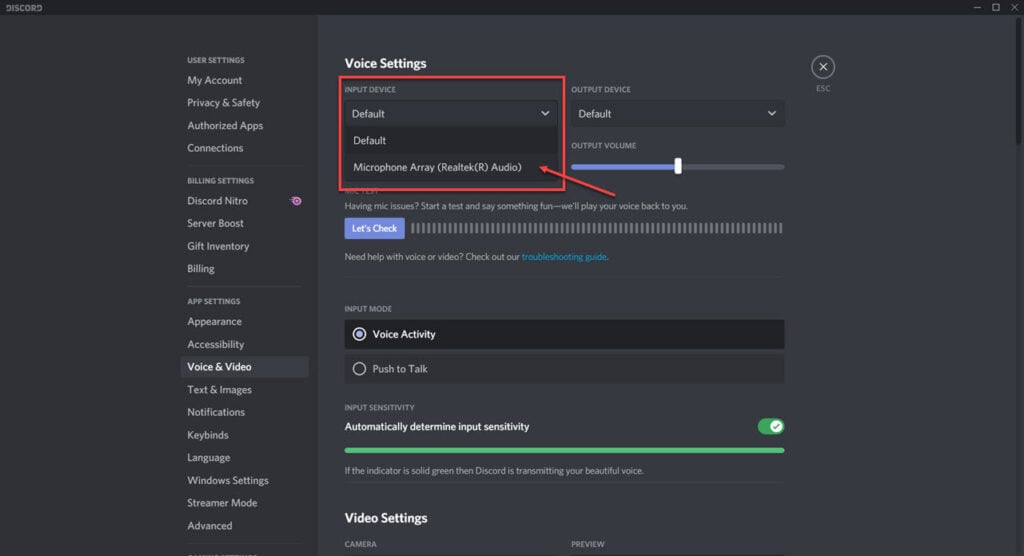Click the Video Settings heading
Image resolution: width=1024 pixels, height=556 pixels.
386,518
